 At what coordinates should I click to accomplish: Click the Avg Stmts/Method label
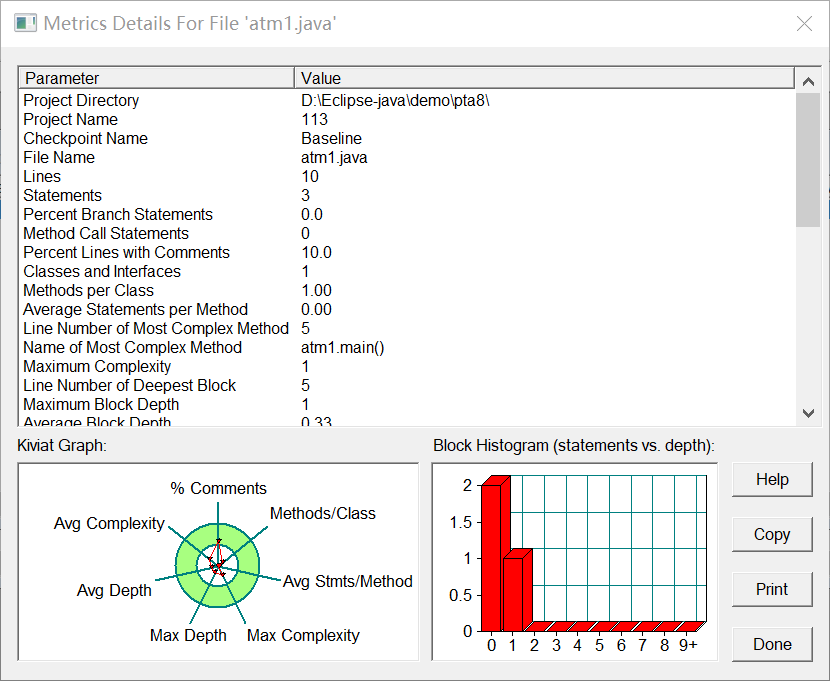[347, 582]
